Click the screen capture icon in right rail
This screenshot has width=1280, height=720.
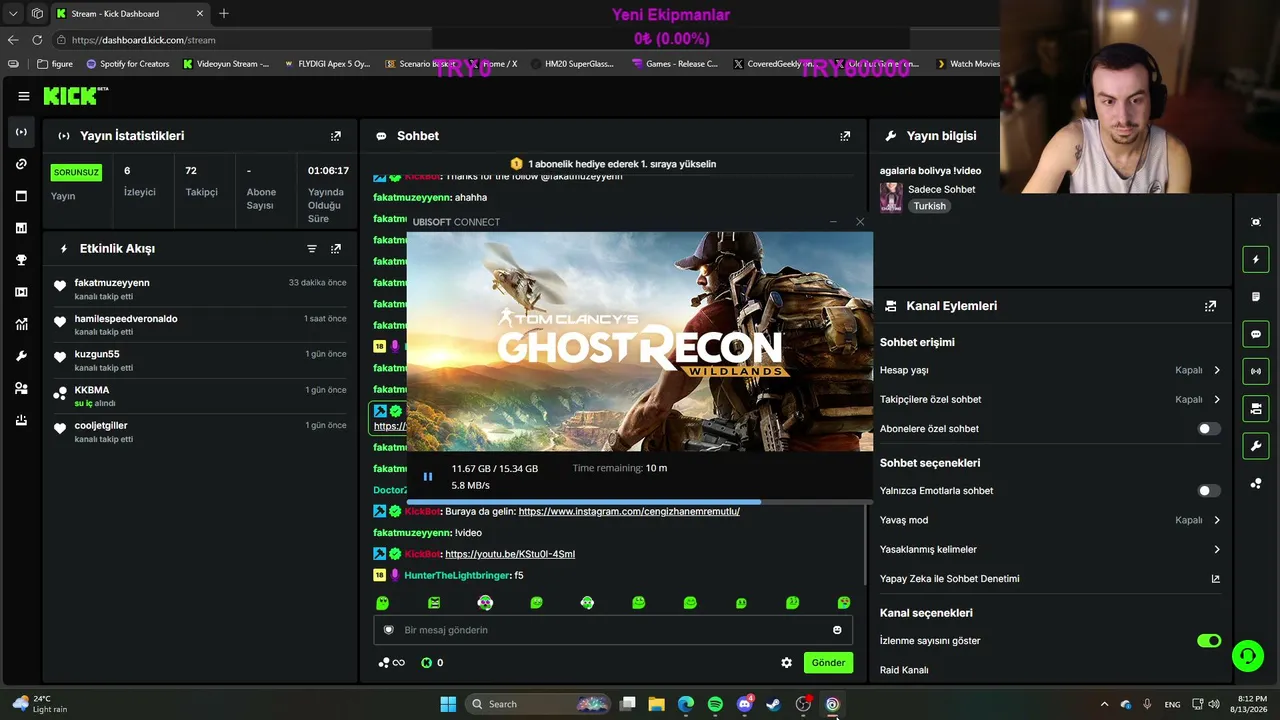1256,222
